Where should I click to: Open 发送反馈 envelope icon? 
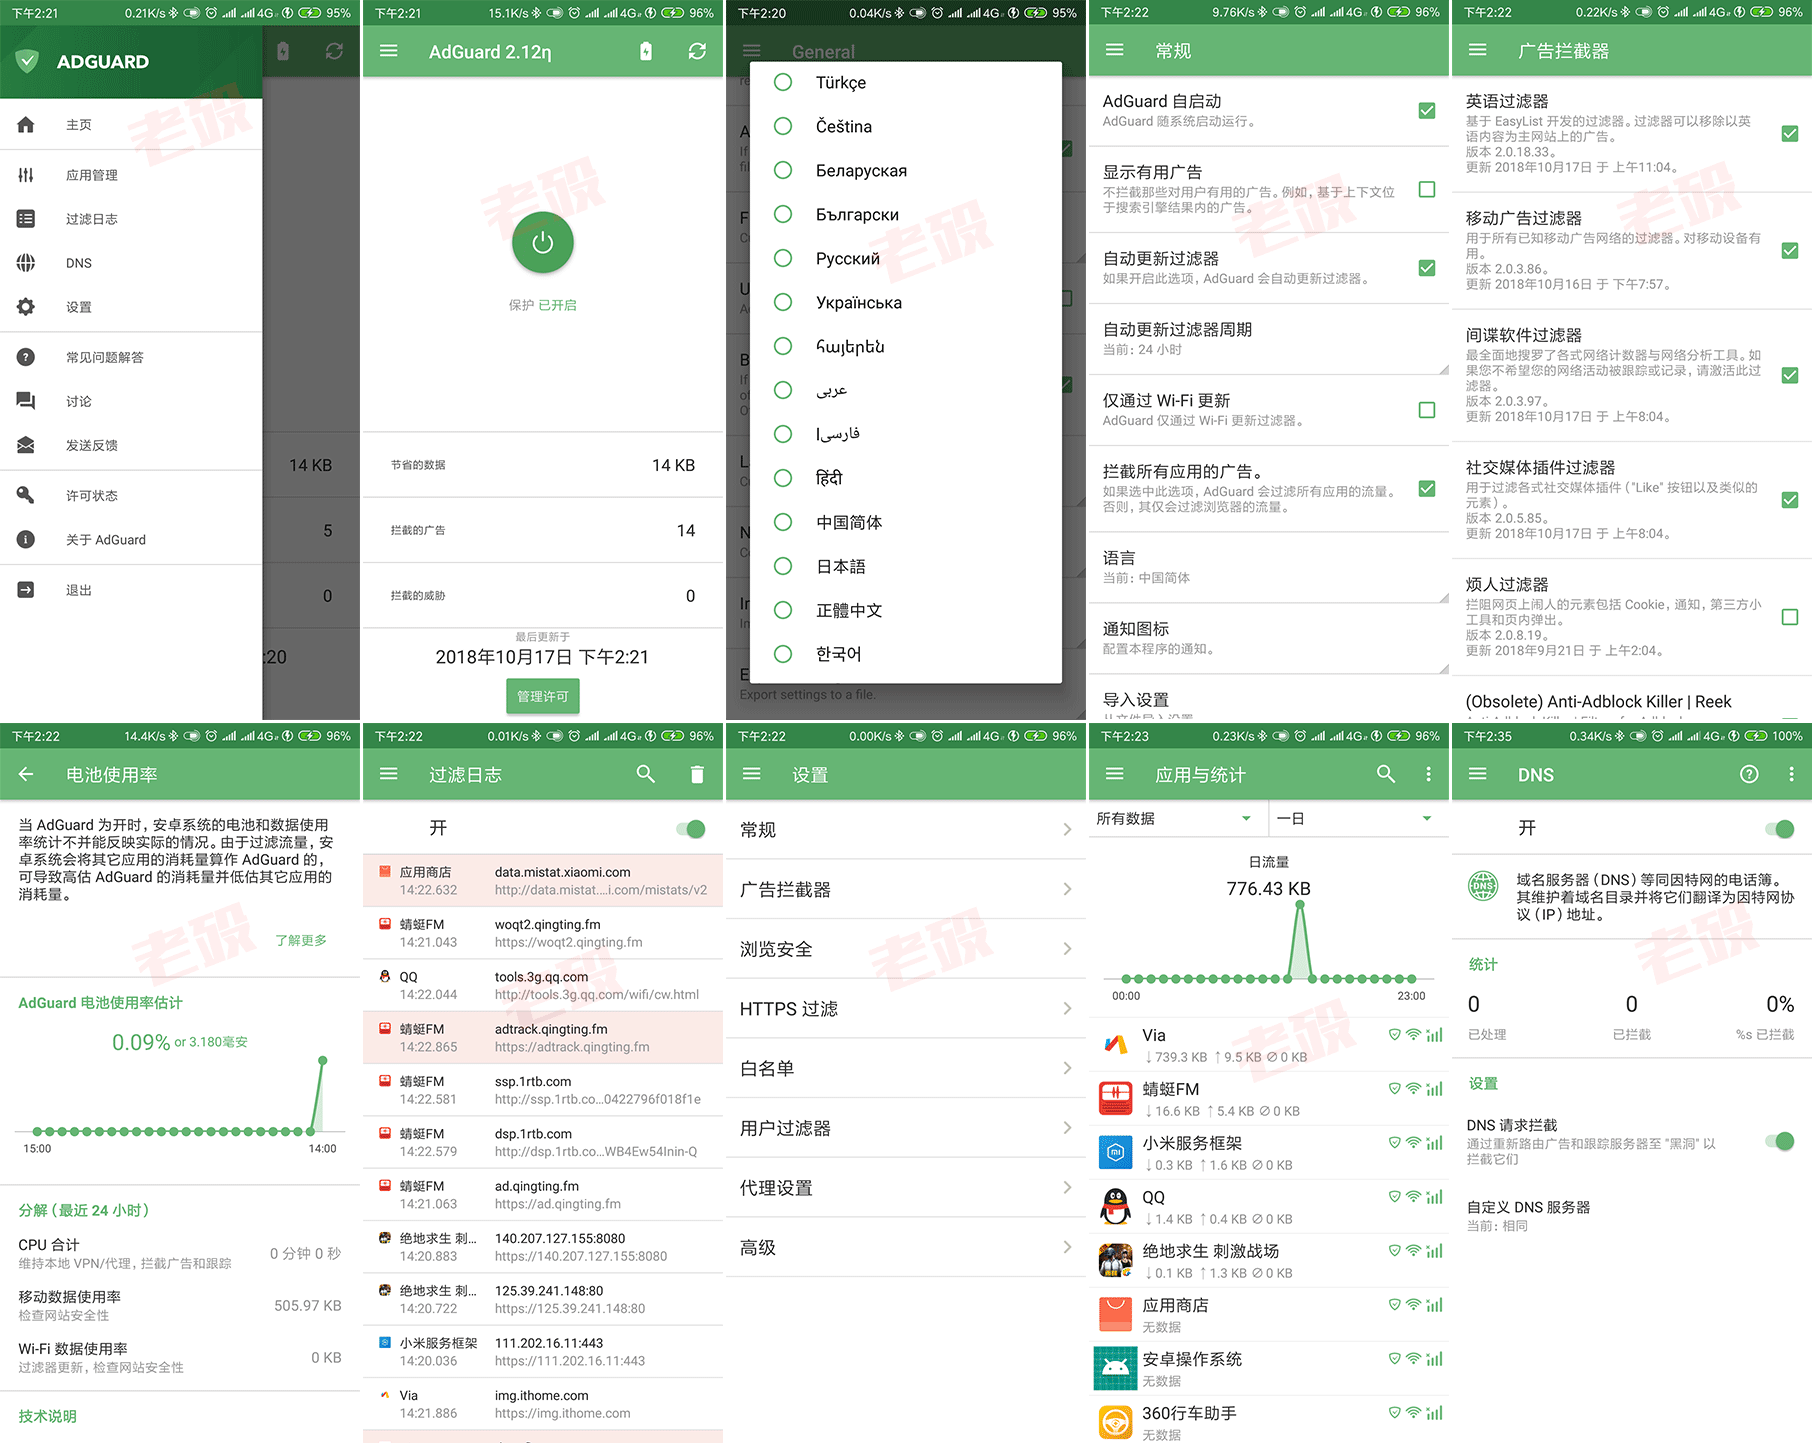pyautogui.click(x=26, y=445)
